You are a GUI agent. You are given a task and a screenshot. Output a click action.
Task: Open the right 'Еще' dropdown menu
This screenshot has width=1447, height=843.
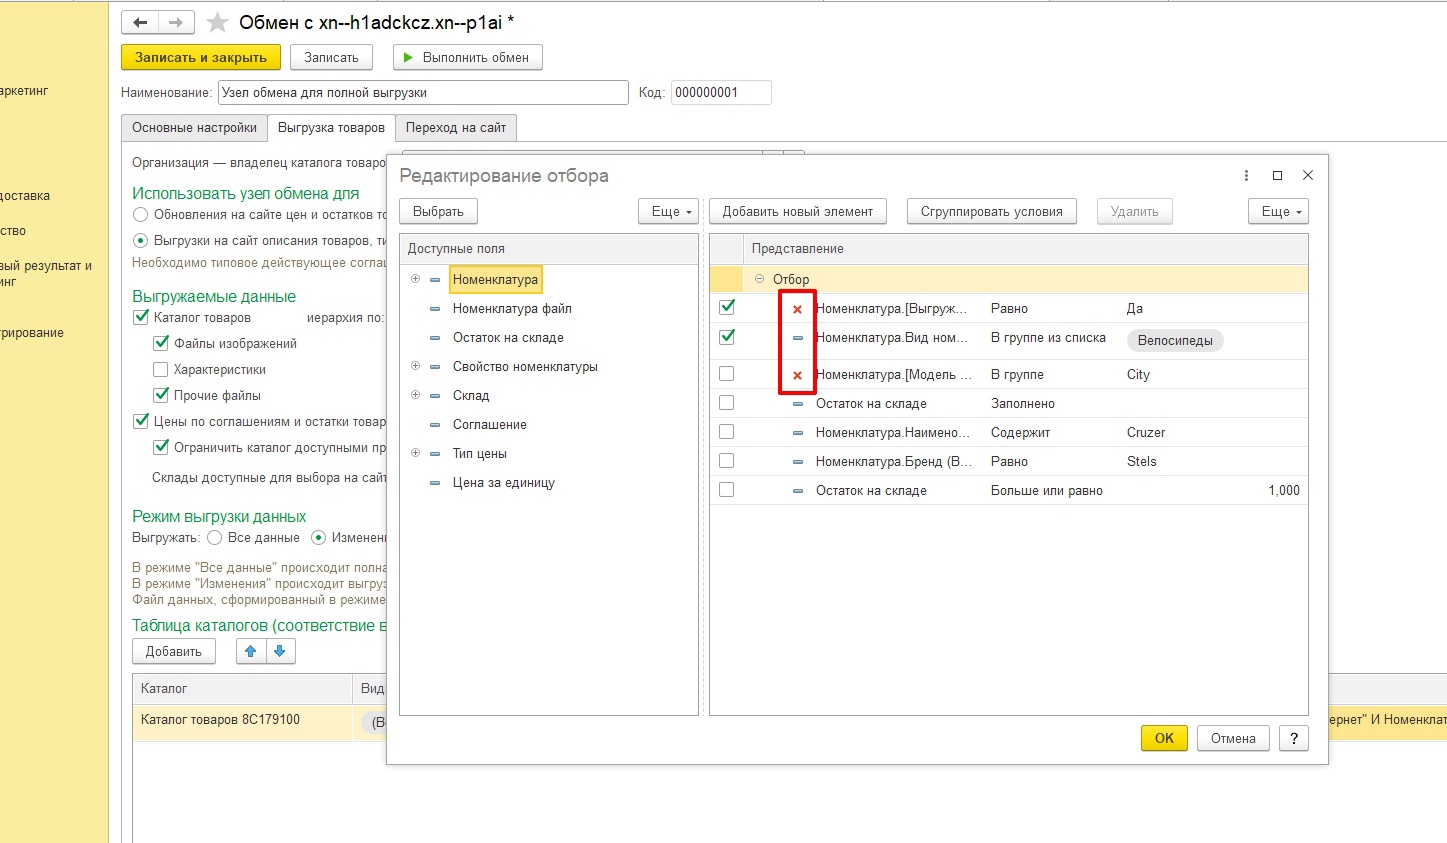pyautogui.click(x=1278, y=211)
